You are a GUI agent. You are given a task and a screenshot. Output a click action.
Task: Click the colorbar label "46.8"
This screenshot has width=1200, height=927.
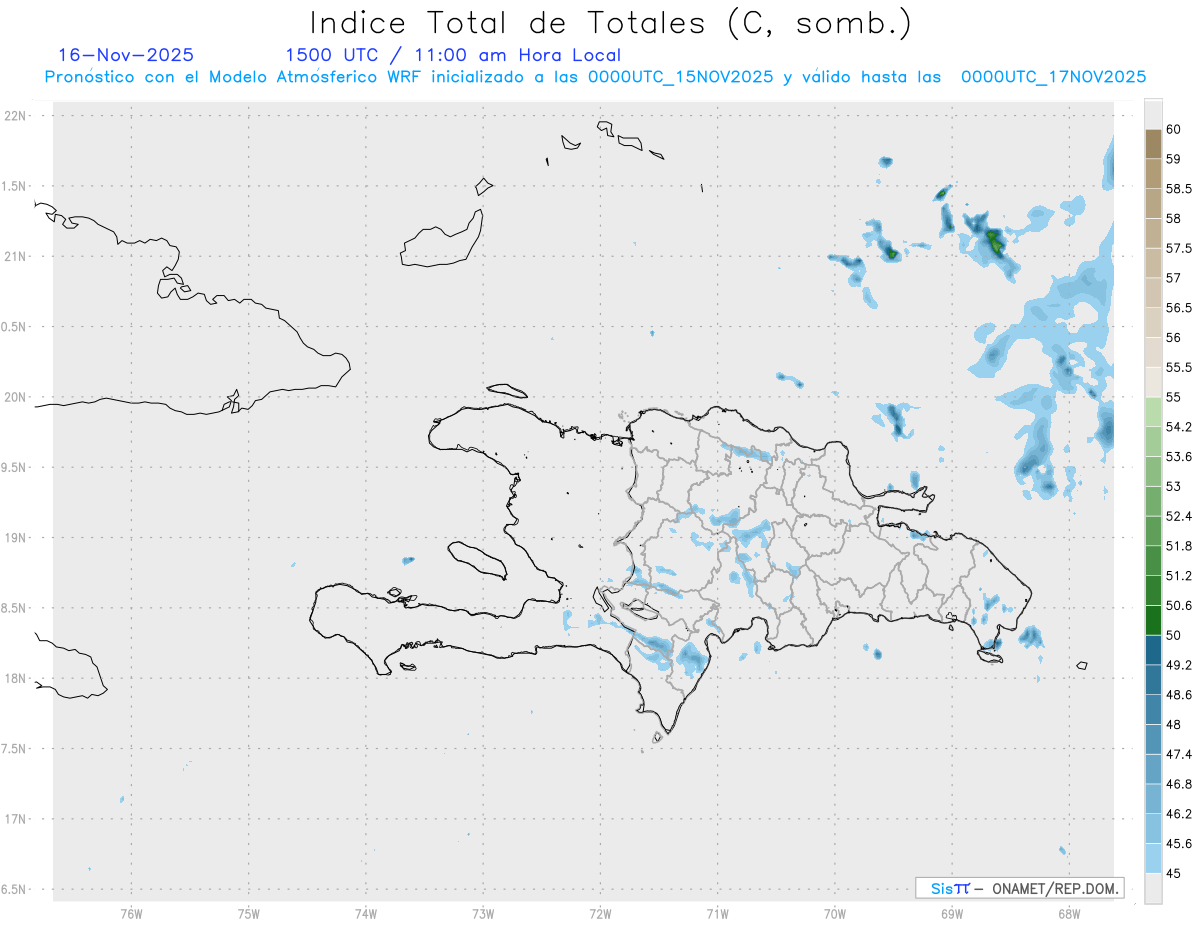[x=1178, y=784]
